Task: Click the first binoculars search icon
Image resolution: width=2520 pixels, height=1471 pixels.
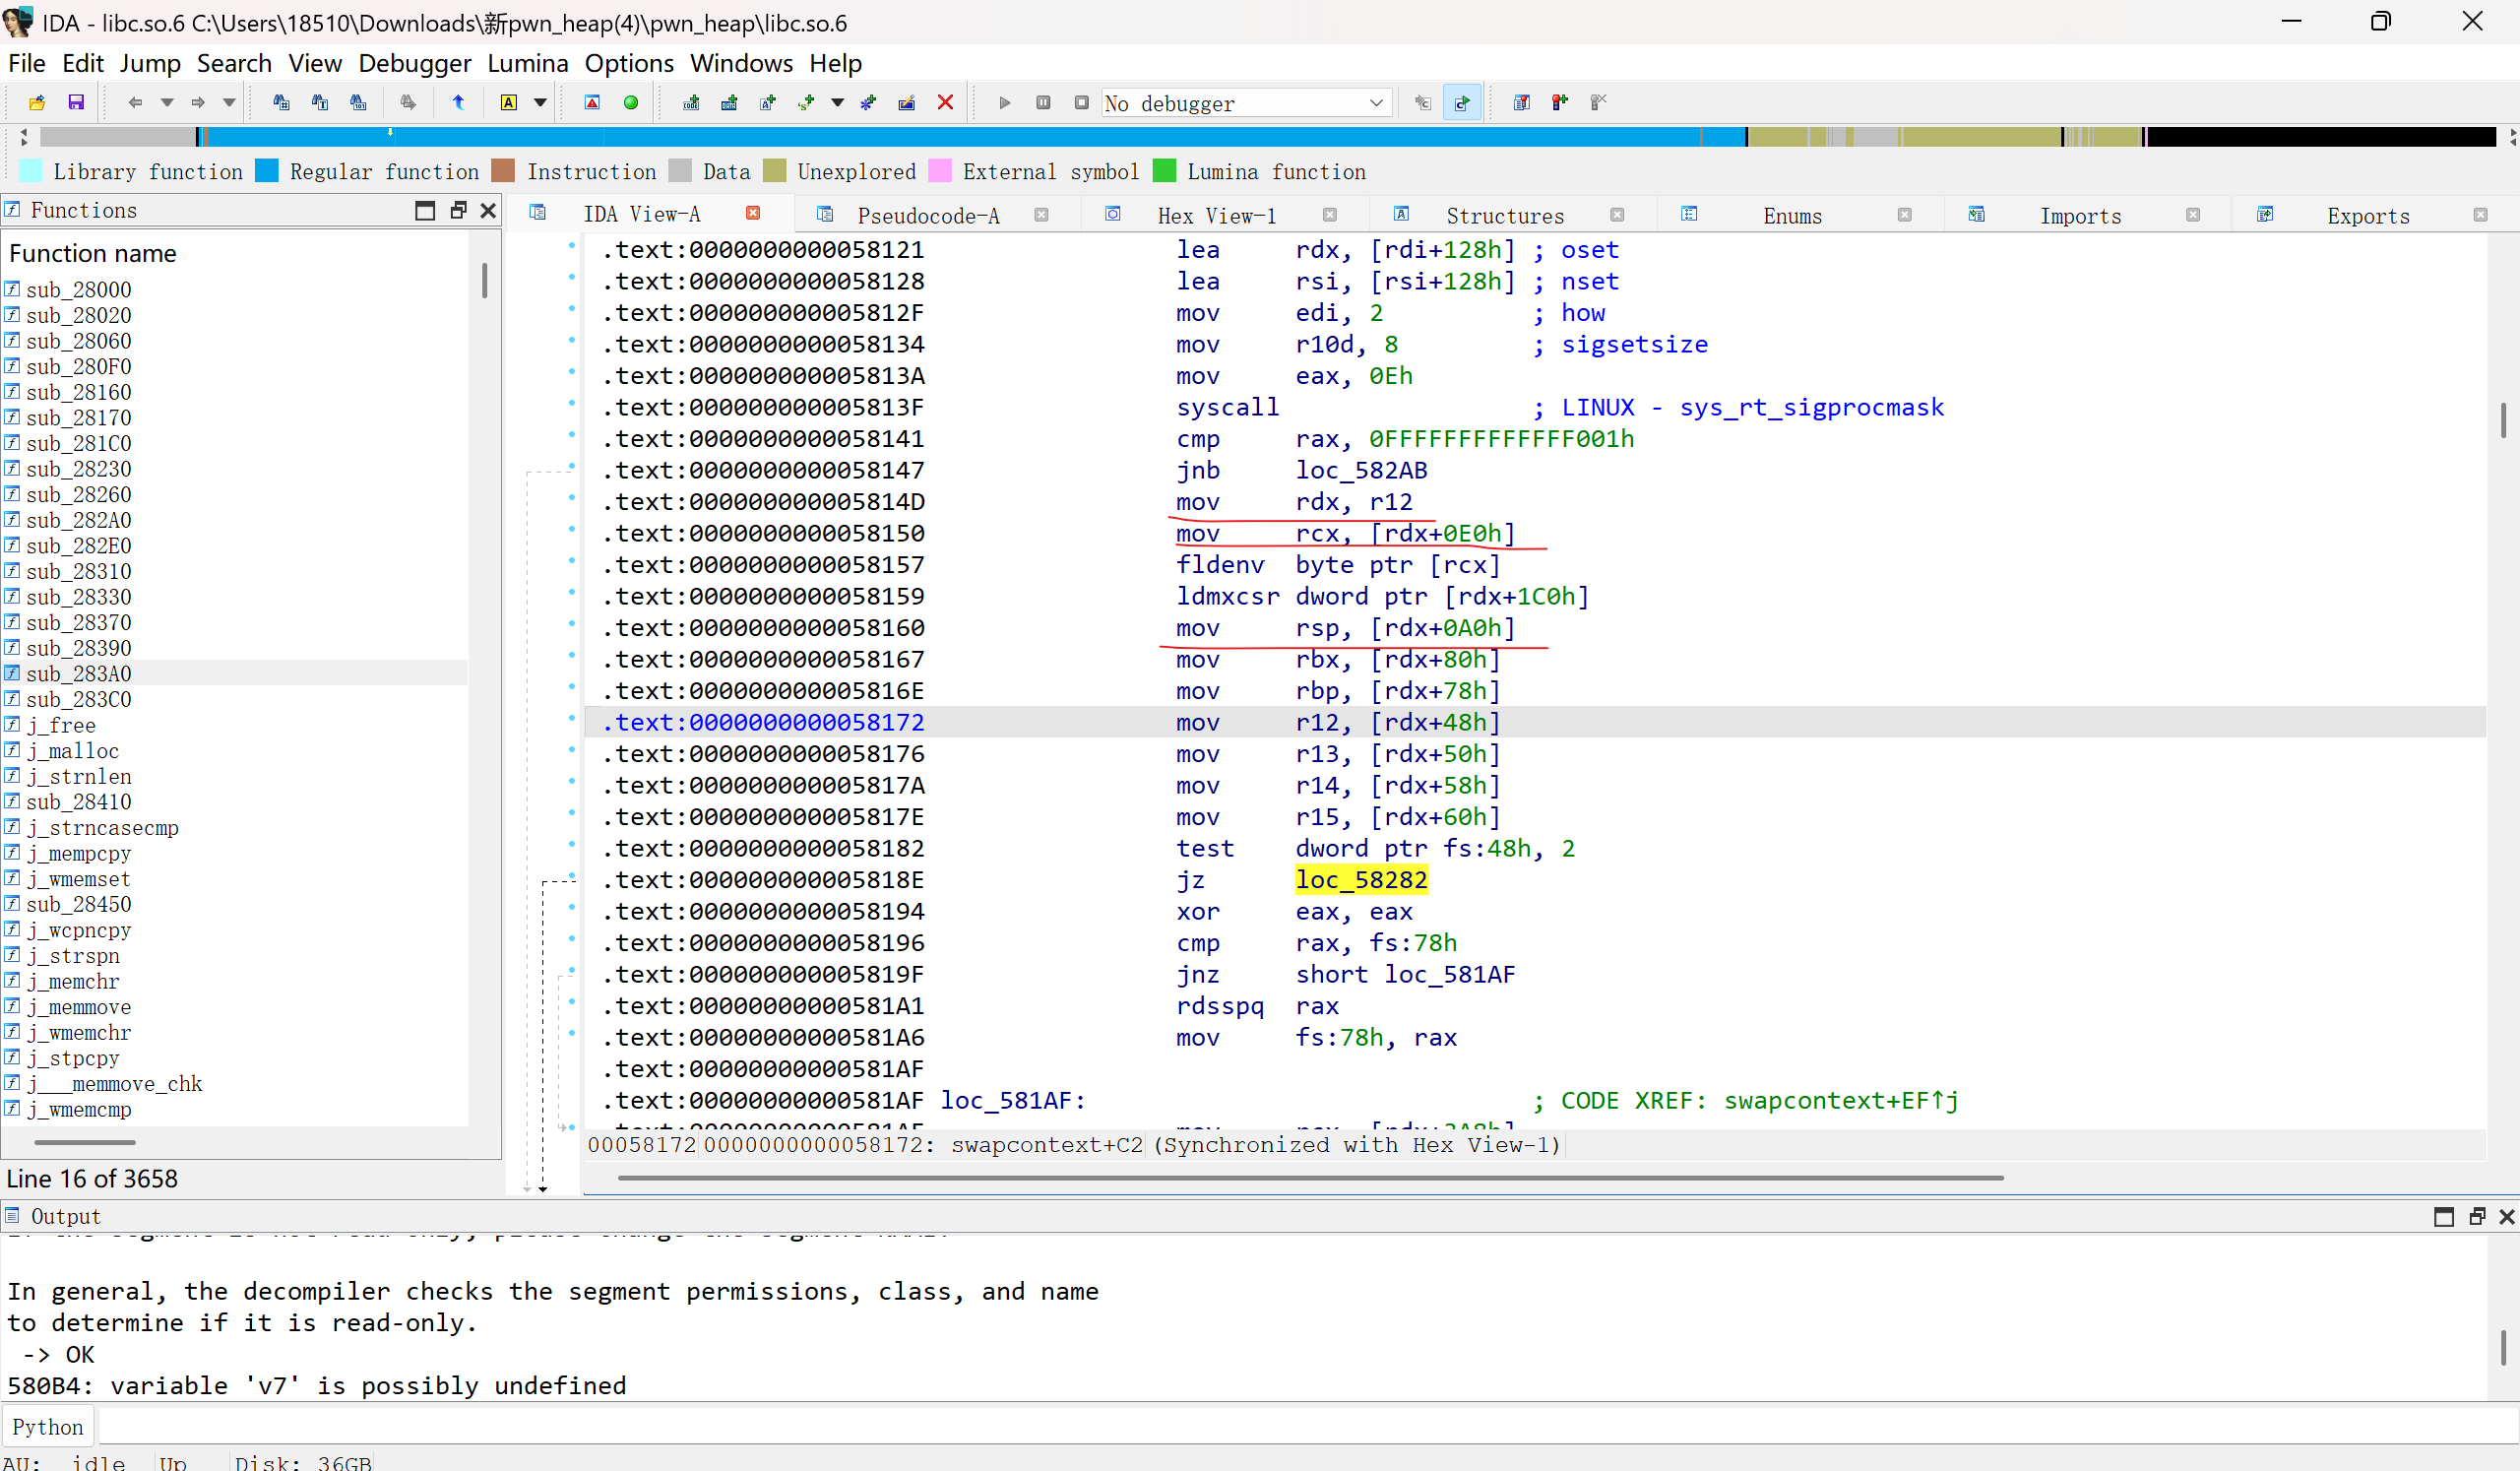Action: point(281,102)
